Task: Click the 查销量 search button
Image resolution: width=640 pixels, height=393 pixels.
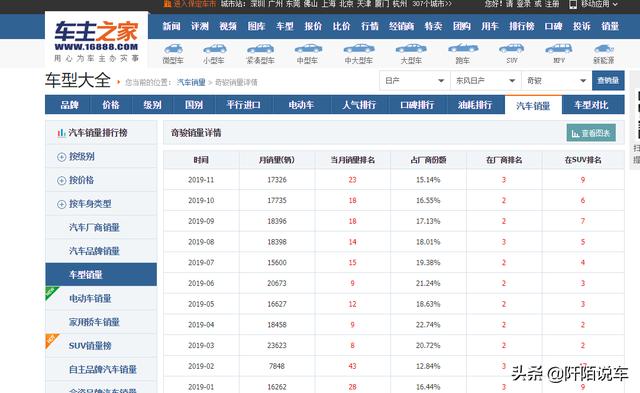Action: click(608, 81)
